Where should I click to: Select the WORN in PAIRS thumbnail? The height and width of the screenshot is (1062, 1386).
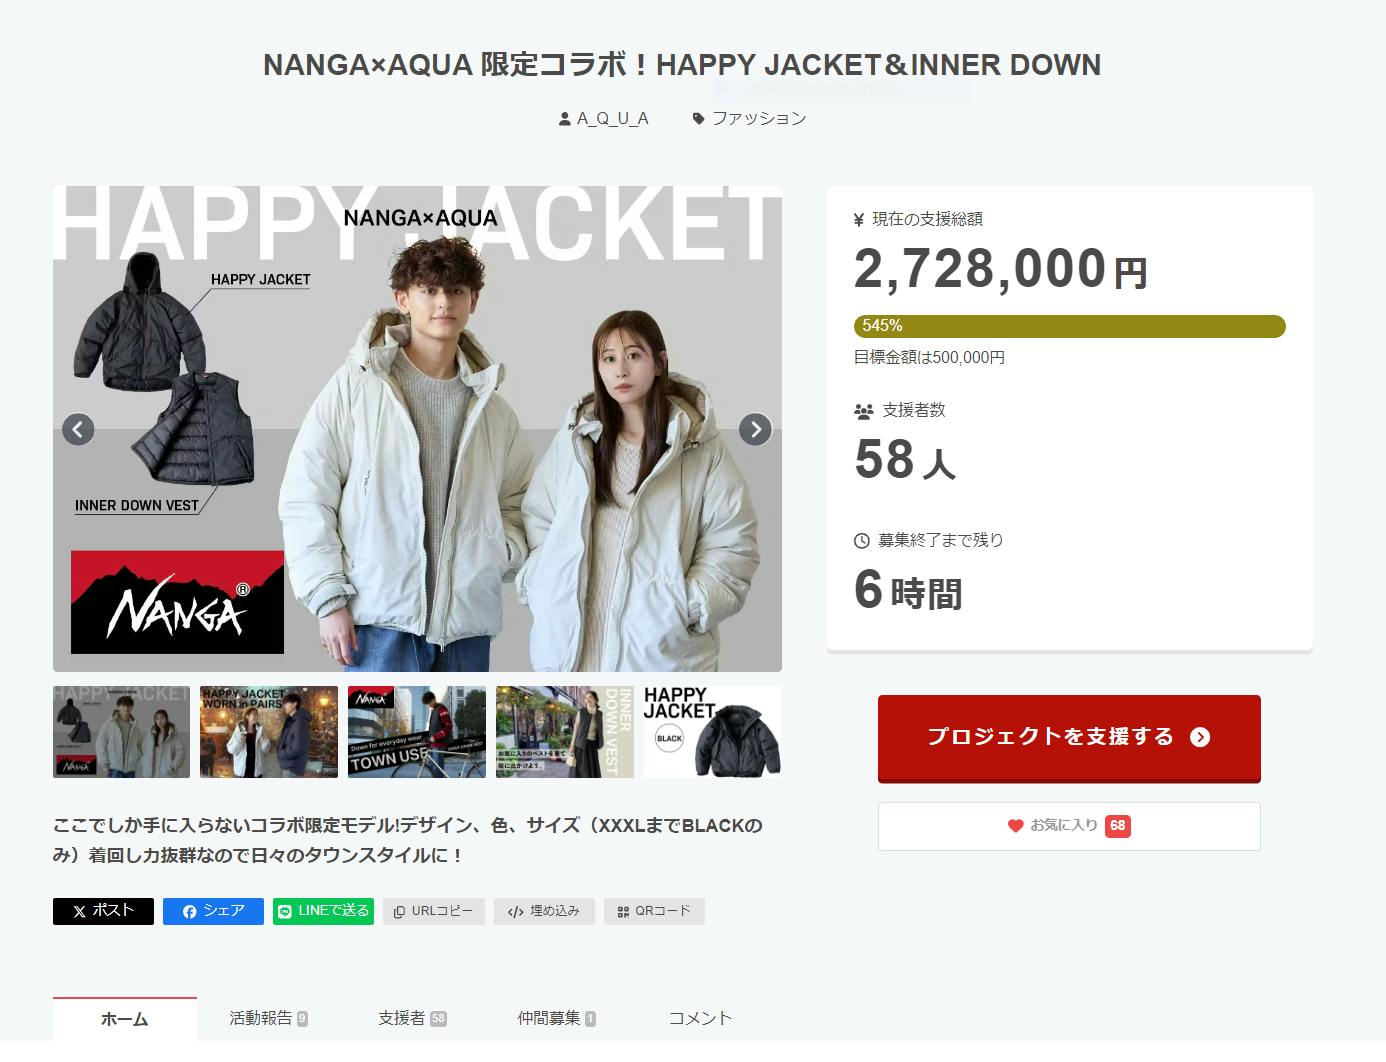click(x=269, y=732)
